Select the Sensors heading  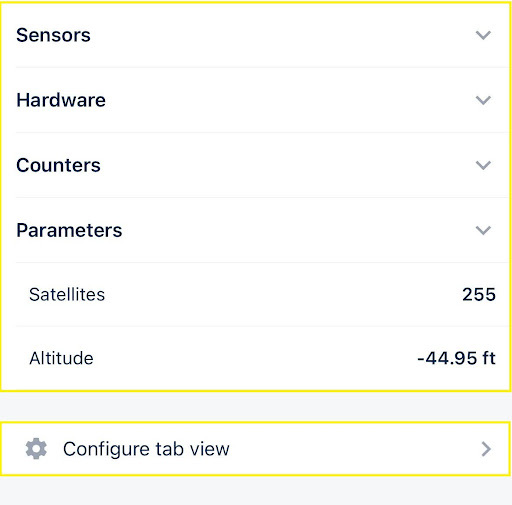pyautogui.click(x=53, y=35)
